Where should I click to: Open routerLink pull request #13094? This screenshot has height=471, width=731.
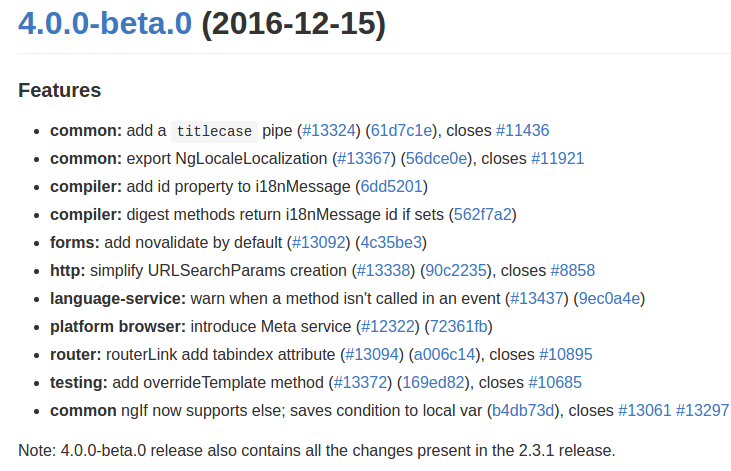tap(374, 354)
